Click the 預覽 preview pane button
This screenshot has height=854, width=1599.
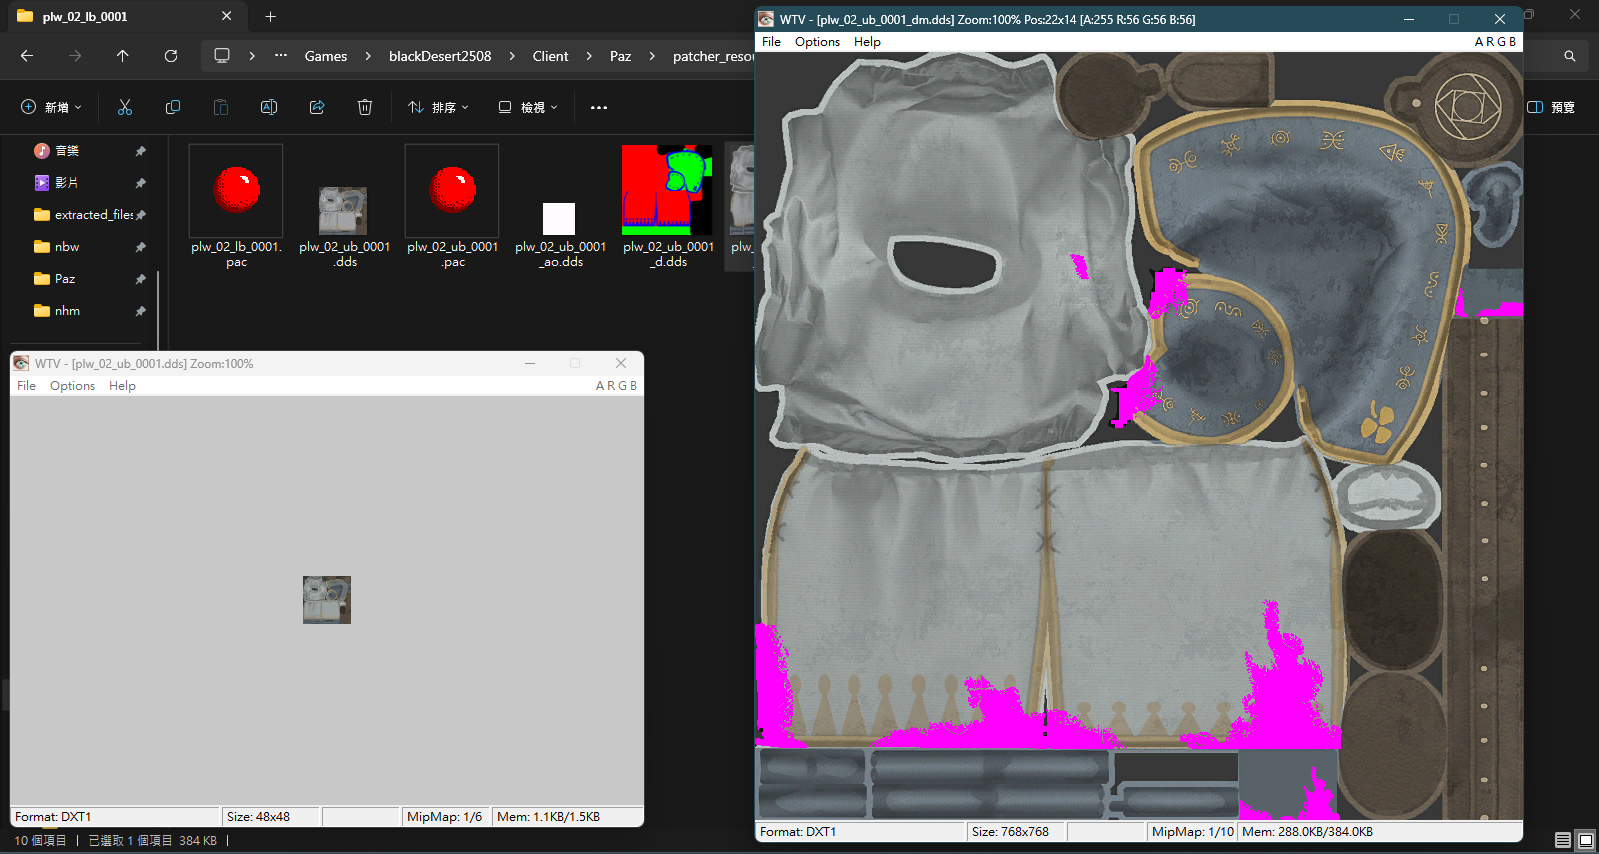click(x=1551, y=107)
